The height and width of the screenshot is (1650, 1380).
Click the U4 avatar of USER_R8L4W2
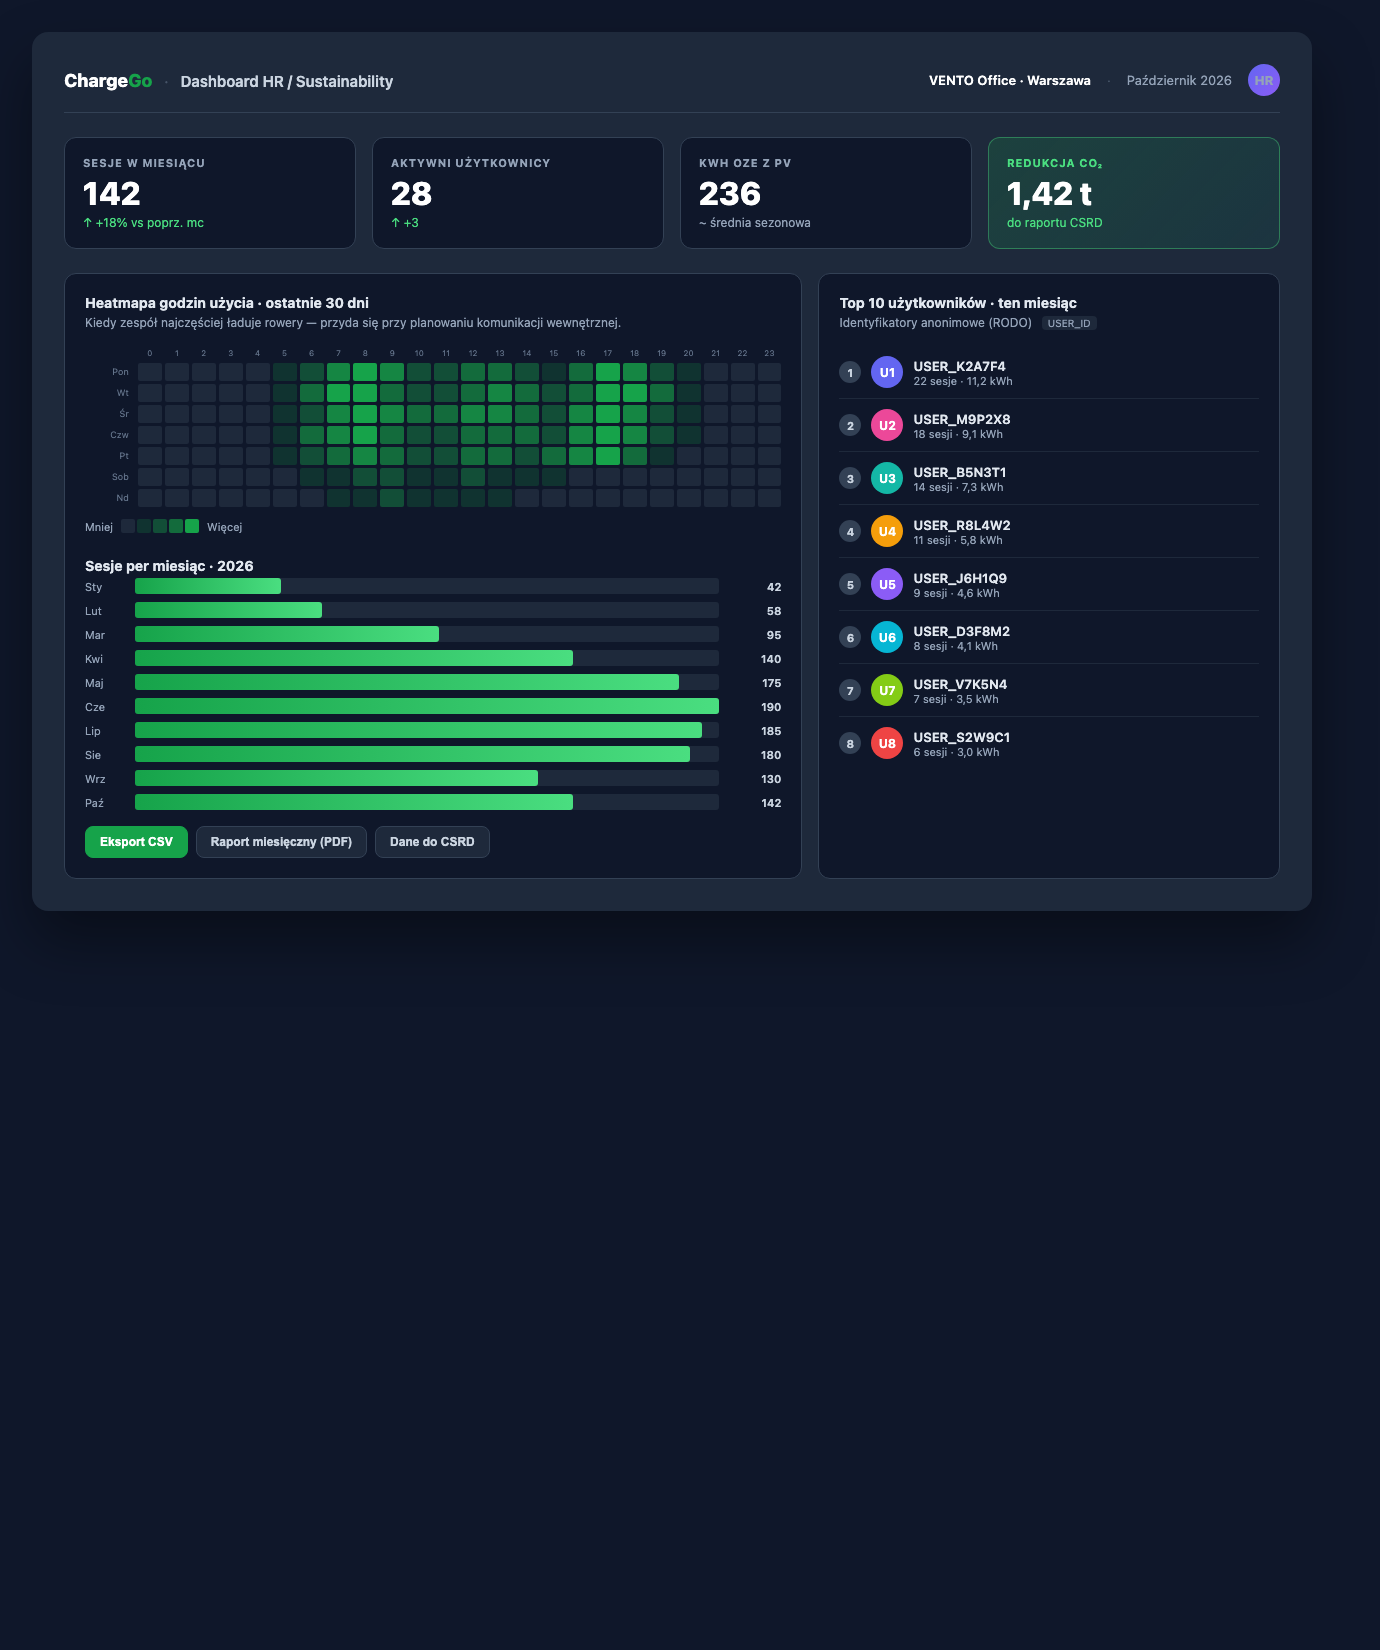(887, 531)
